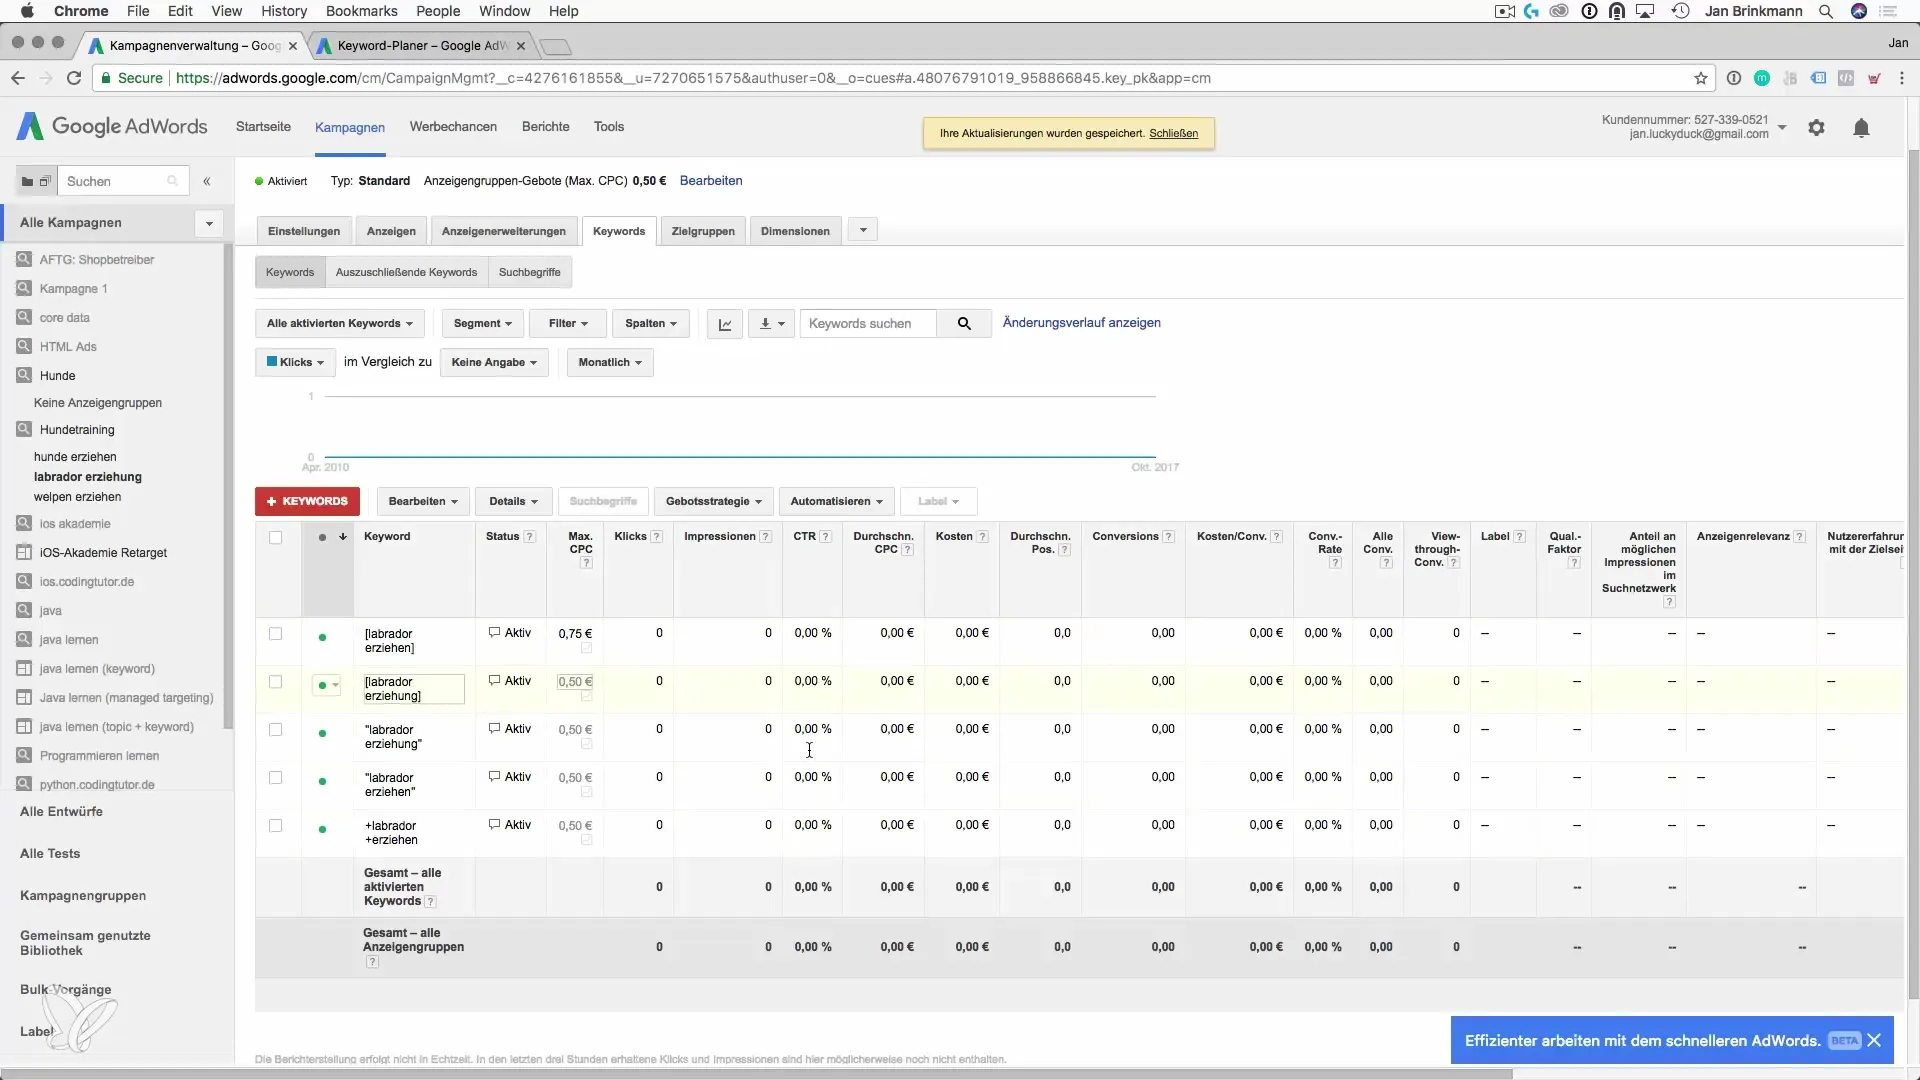Open Chrome's three-dot menu

1902,78
